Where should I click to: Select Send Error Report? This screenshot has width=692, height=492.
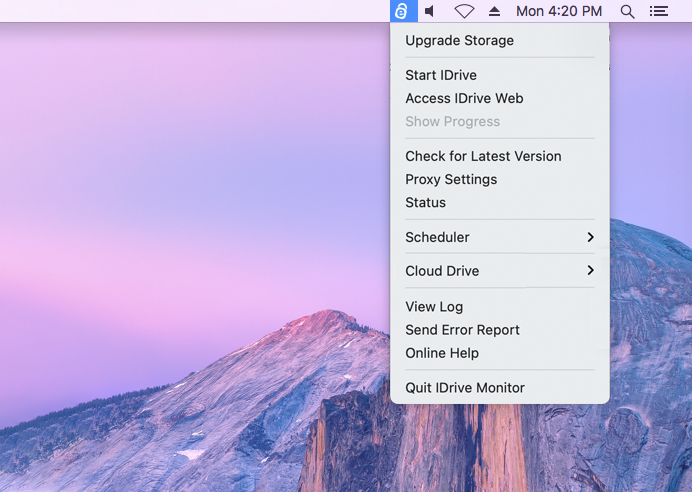[500, 330]
